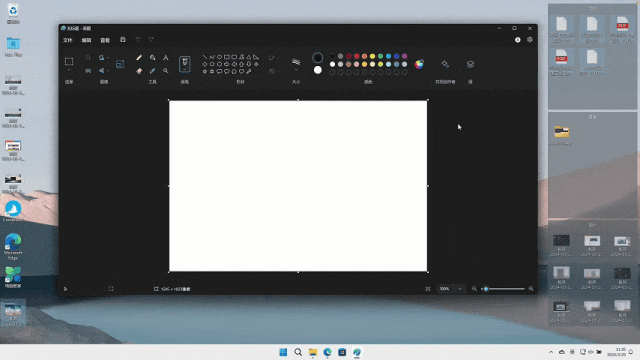Open the 文件 (File) menu
Viewport: 640px width, 360px height.
tap(68, 40)
